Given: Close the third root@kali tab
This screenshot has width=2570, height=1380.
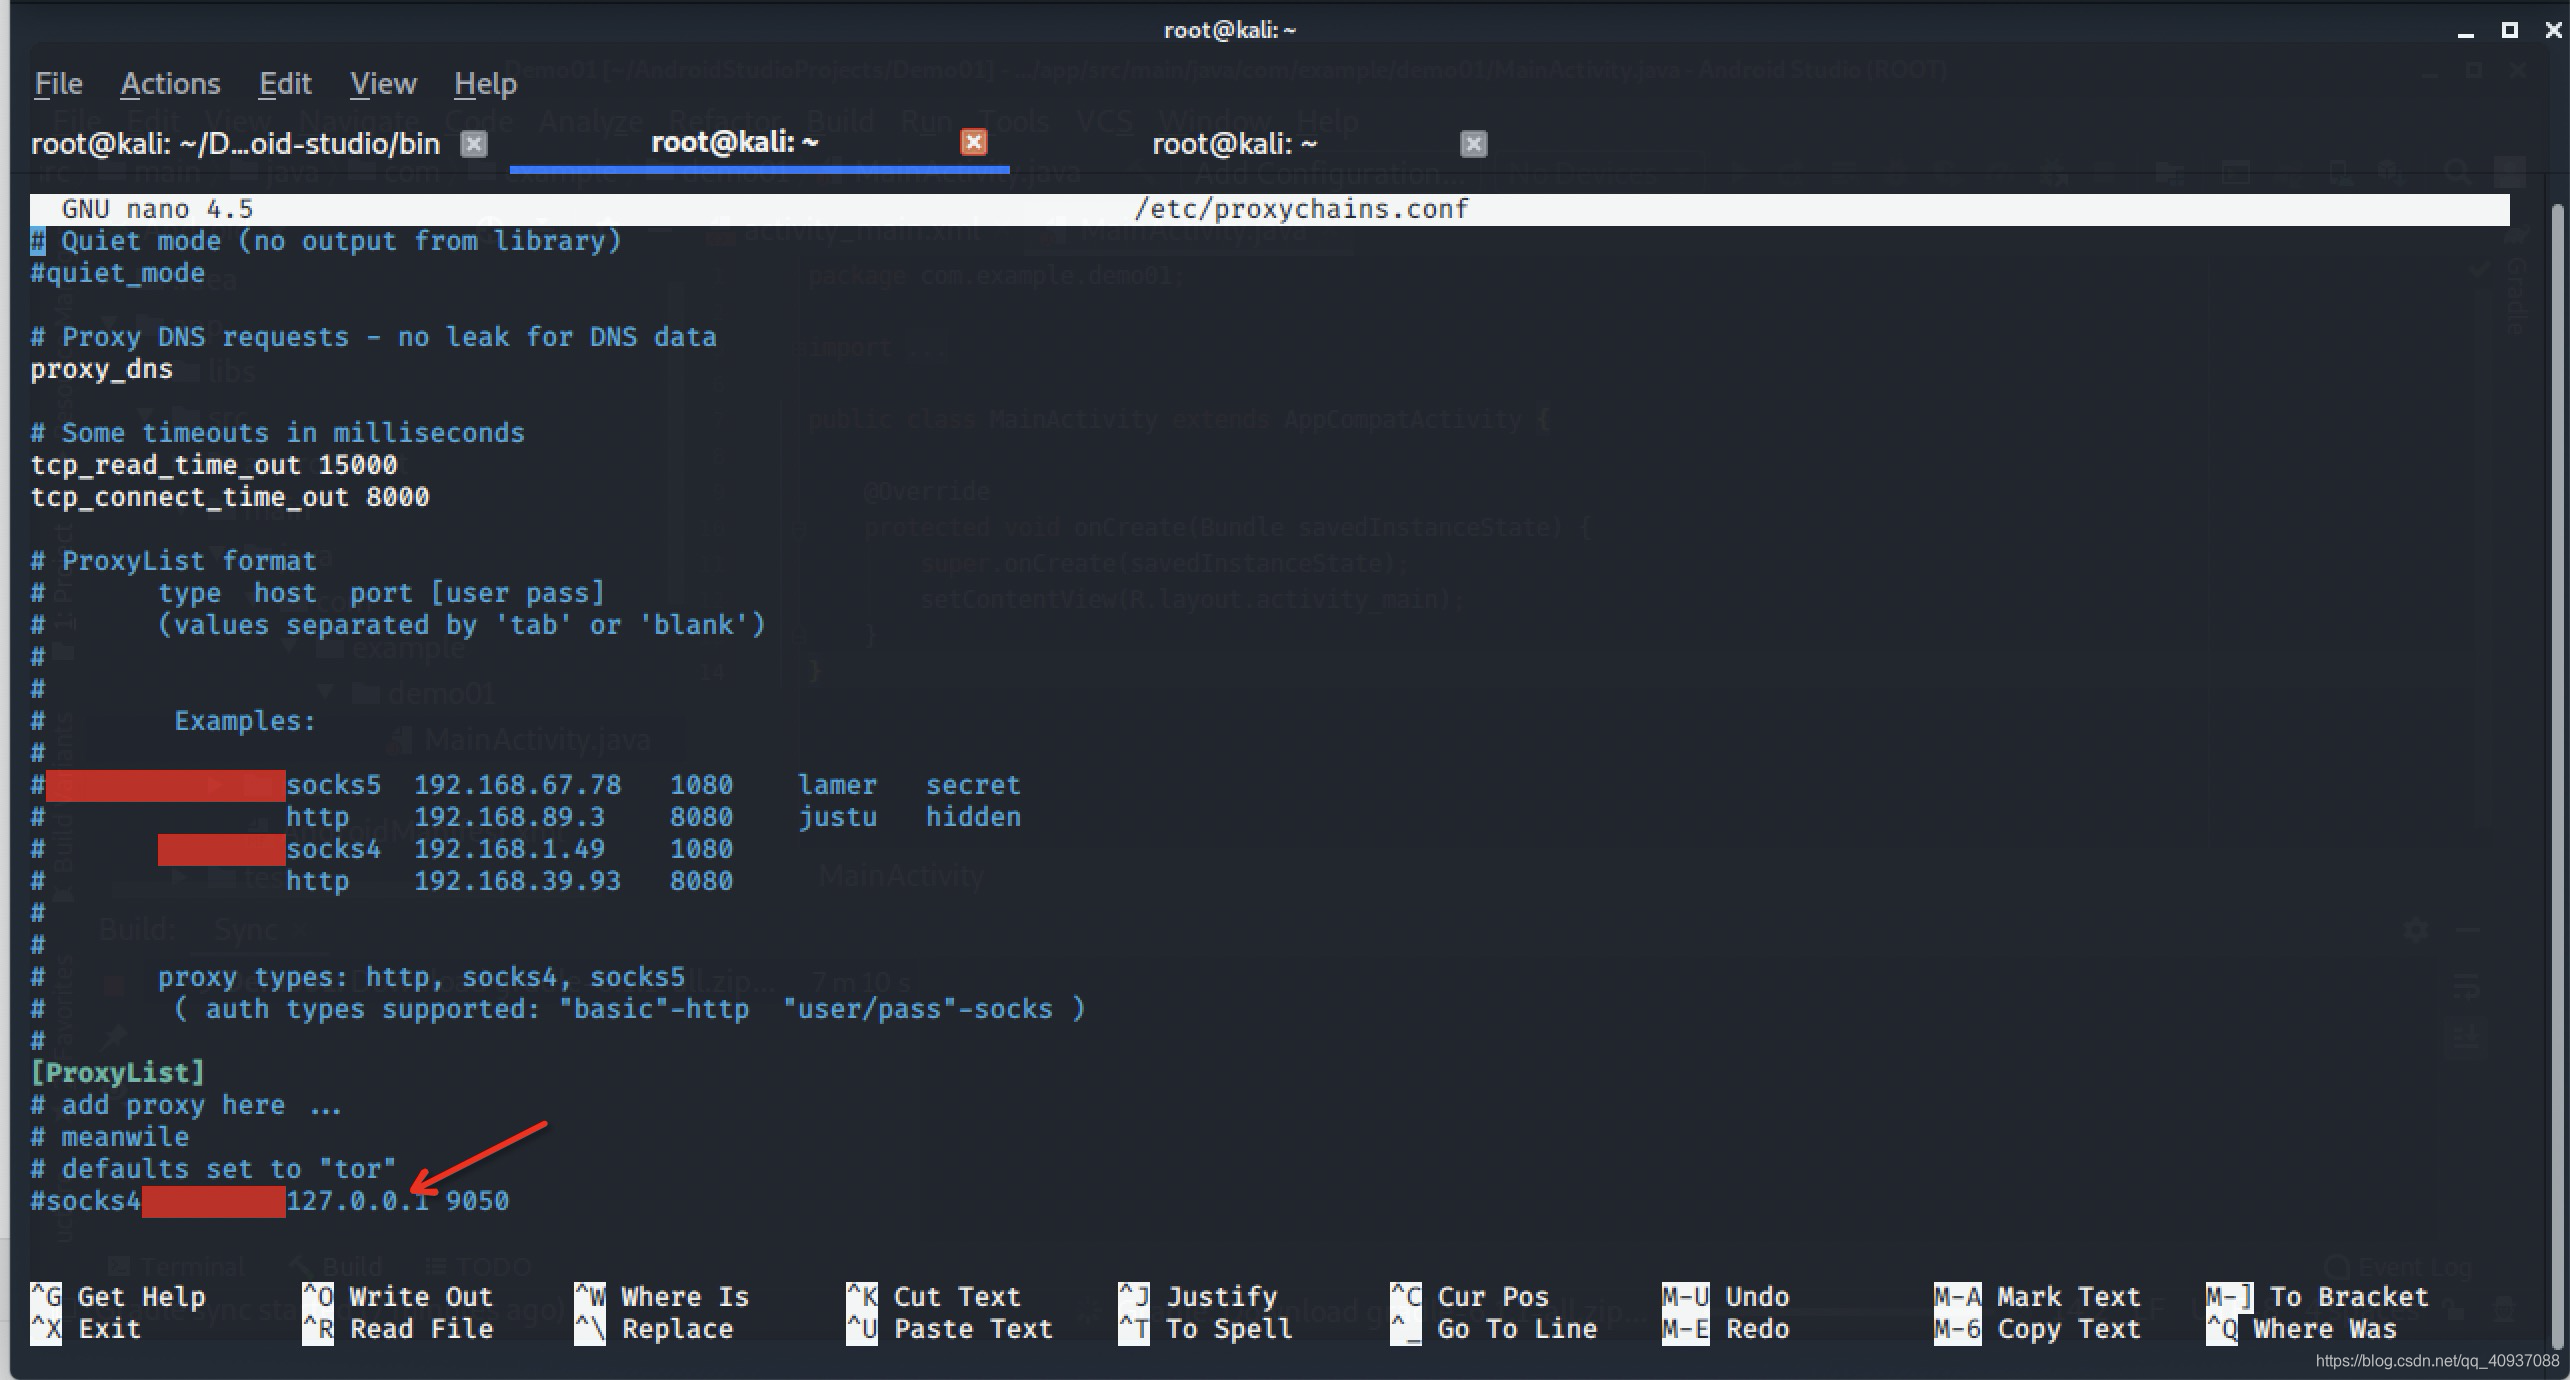Looking at the screenshot, I should [1473, 144].
